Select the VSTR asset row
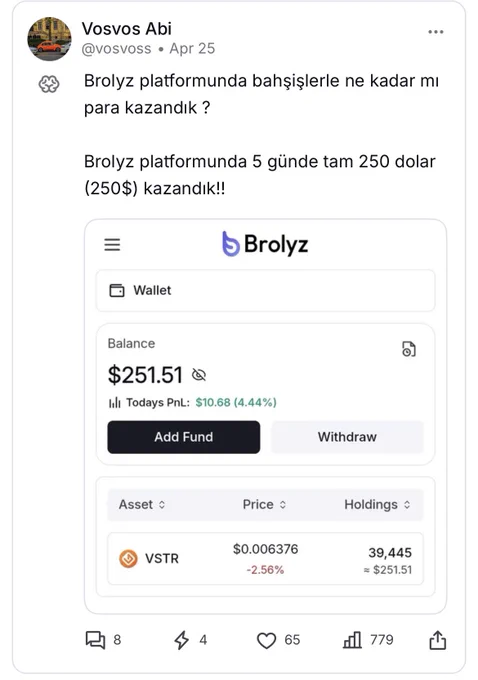478x680 pixels. [265, 559]
